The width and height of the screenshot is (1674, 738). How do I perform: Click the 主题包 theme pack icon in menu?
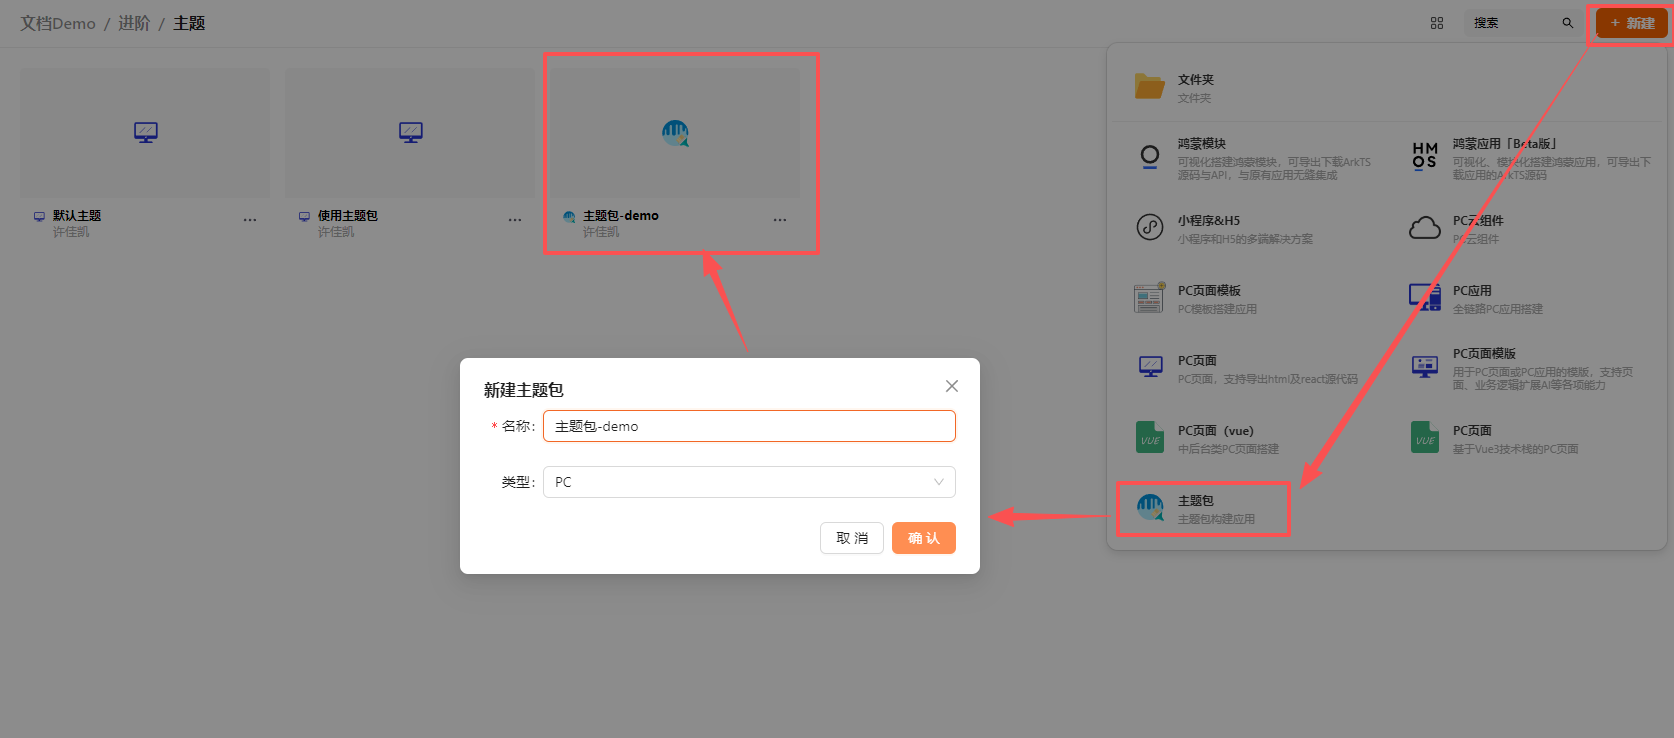(x=1150, y=508)
